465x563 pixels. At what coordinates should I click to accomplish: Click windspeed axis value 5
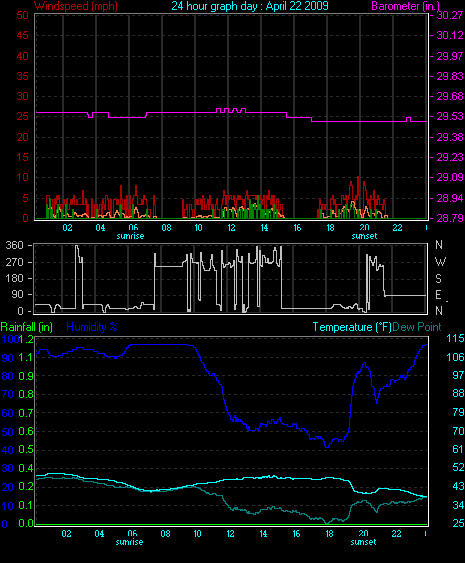tap(25, 198)
